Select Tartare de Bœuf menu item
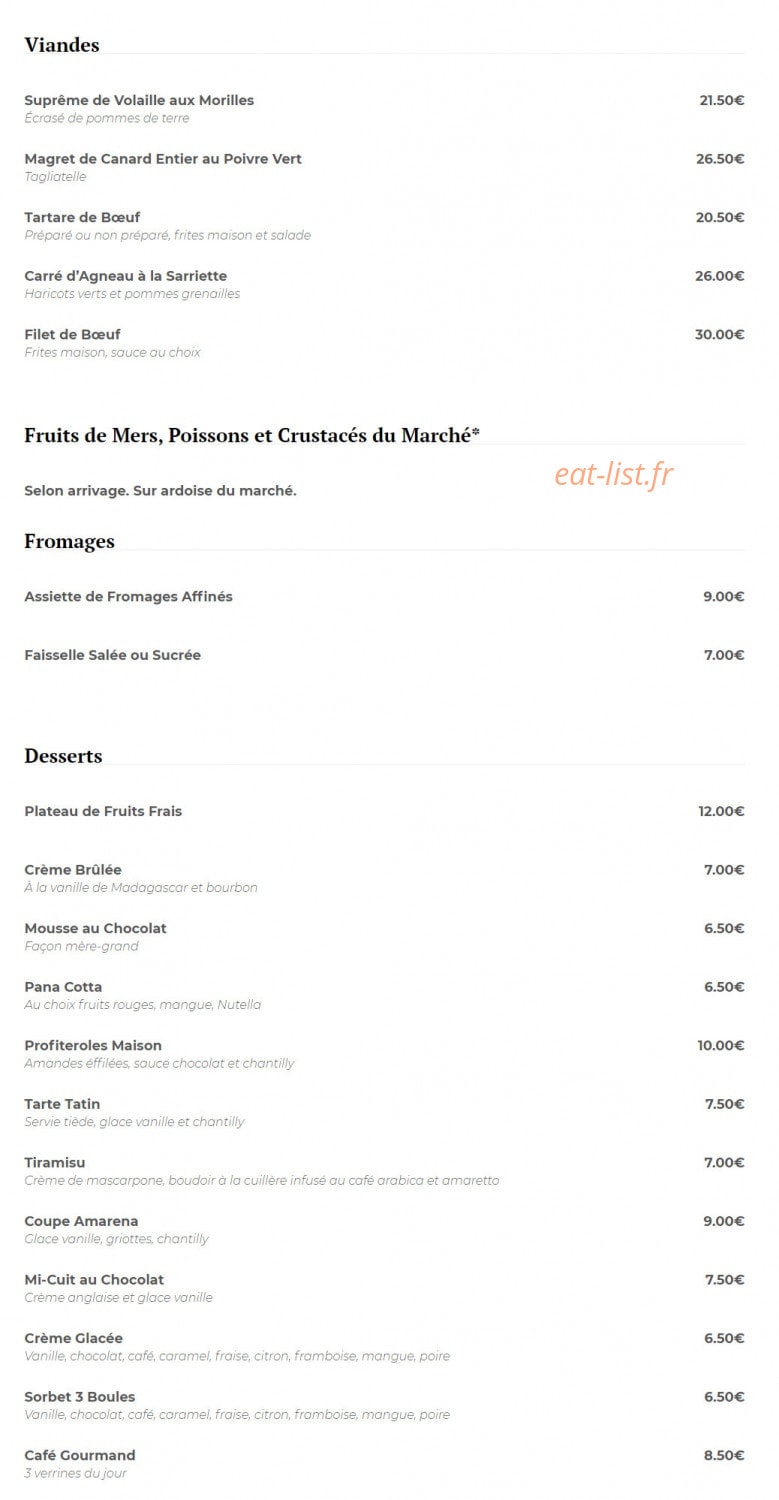The height and width of the screenshot is (1500, 779). (82, 217)
